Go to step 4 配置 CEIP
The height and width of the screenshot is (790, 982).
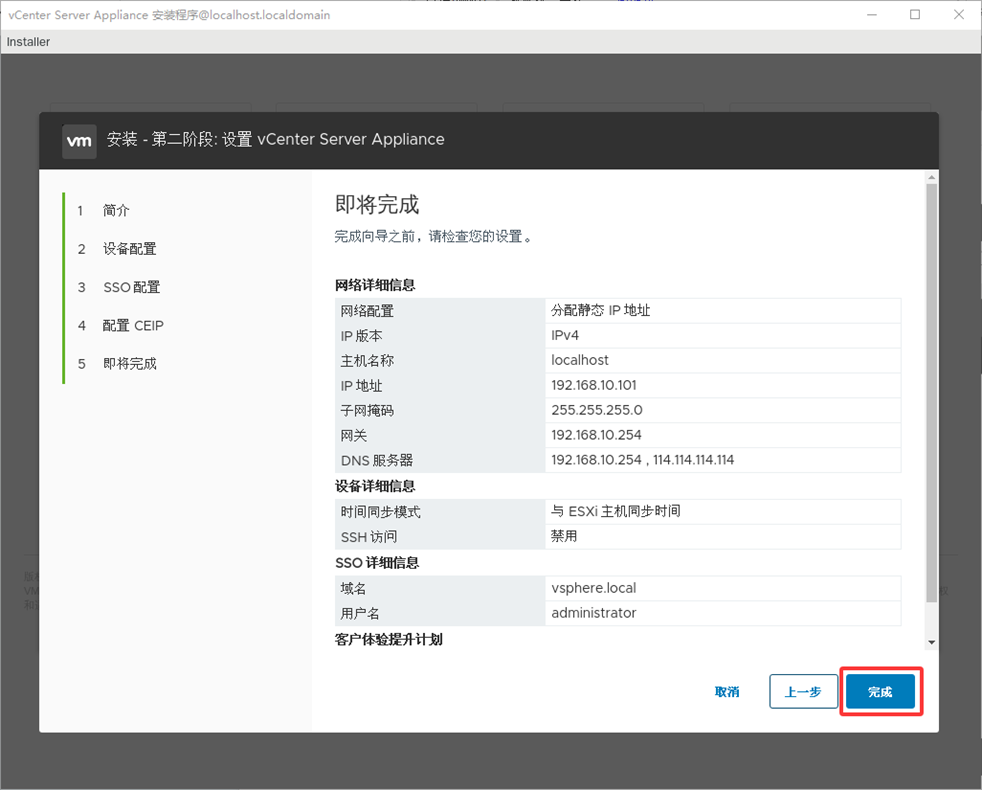click(133, 326)
